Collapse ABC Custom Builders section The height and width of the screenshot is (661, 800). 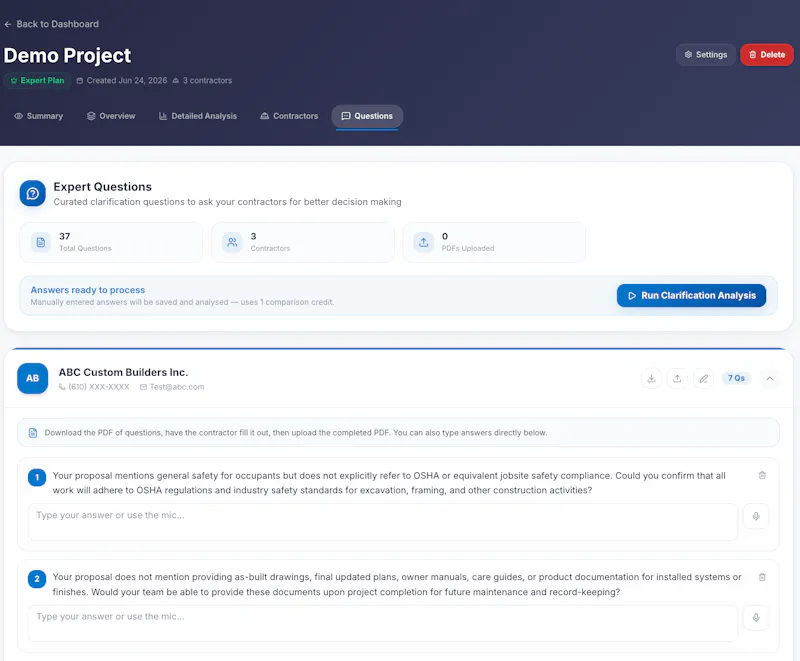click(x=770, y=378)
